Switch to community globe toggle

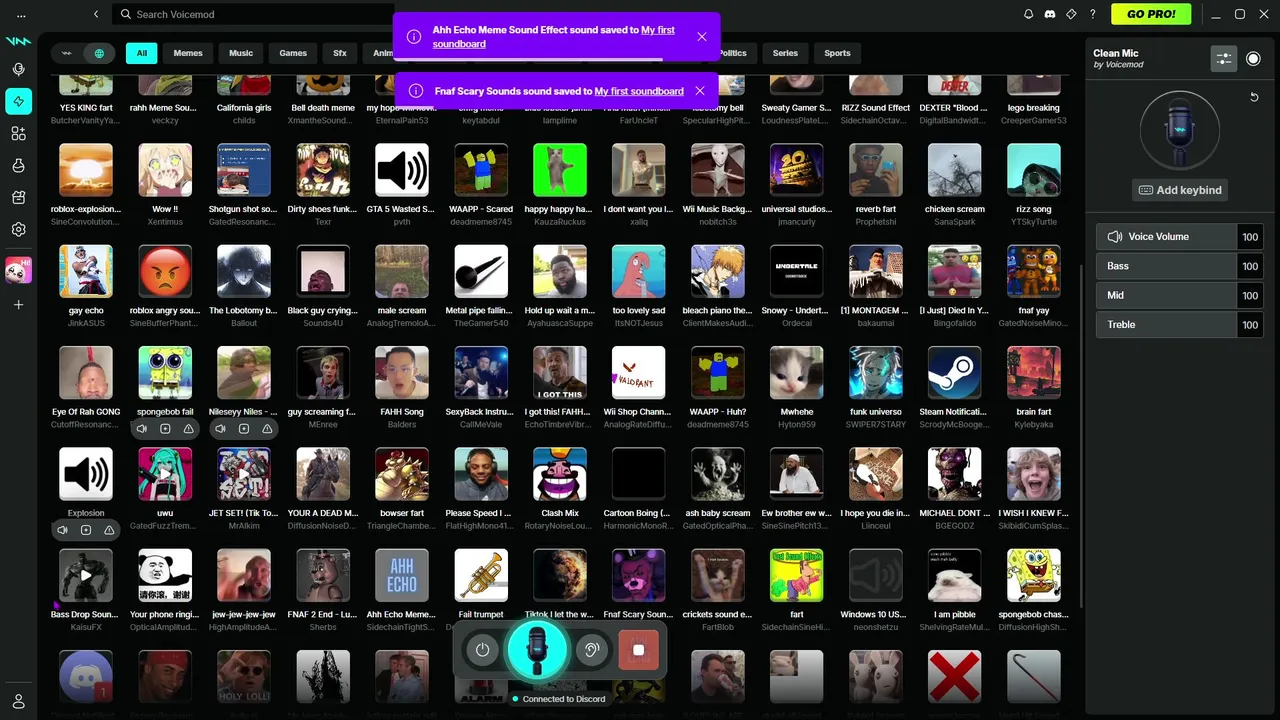click(99, 53)
